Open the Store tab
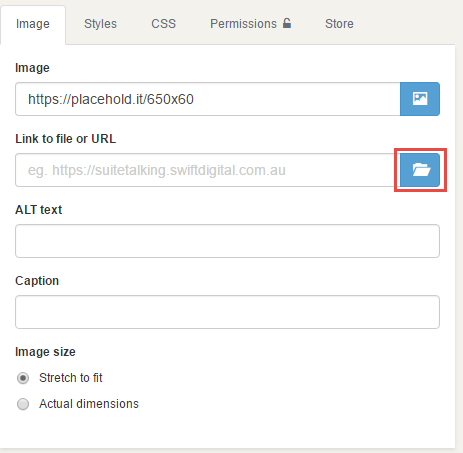 click(339, 24)
